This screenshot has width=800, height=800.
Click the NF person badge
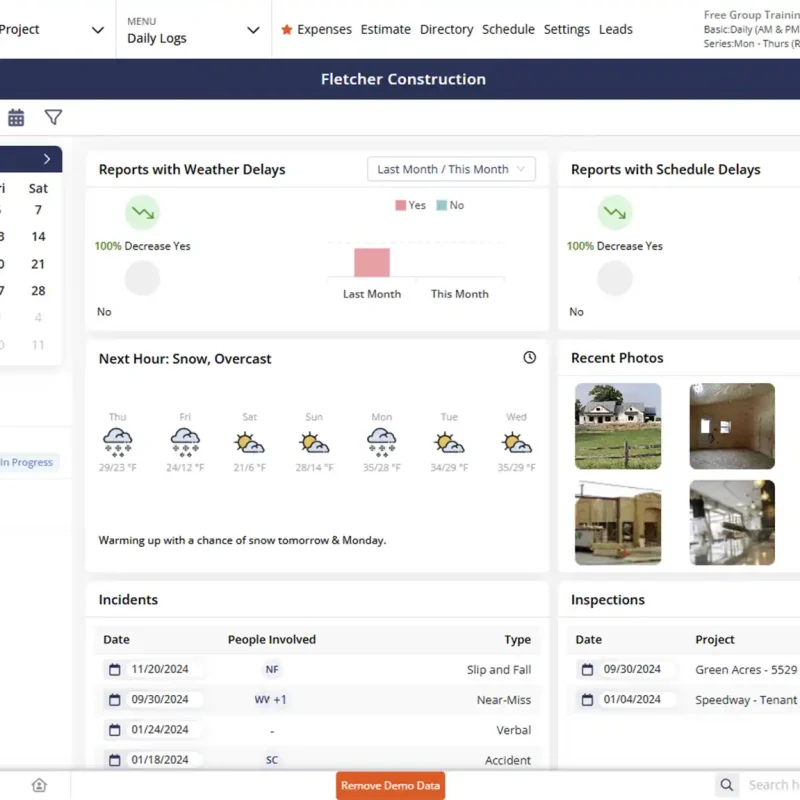(272, 669)
